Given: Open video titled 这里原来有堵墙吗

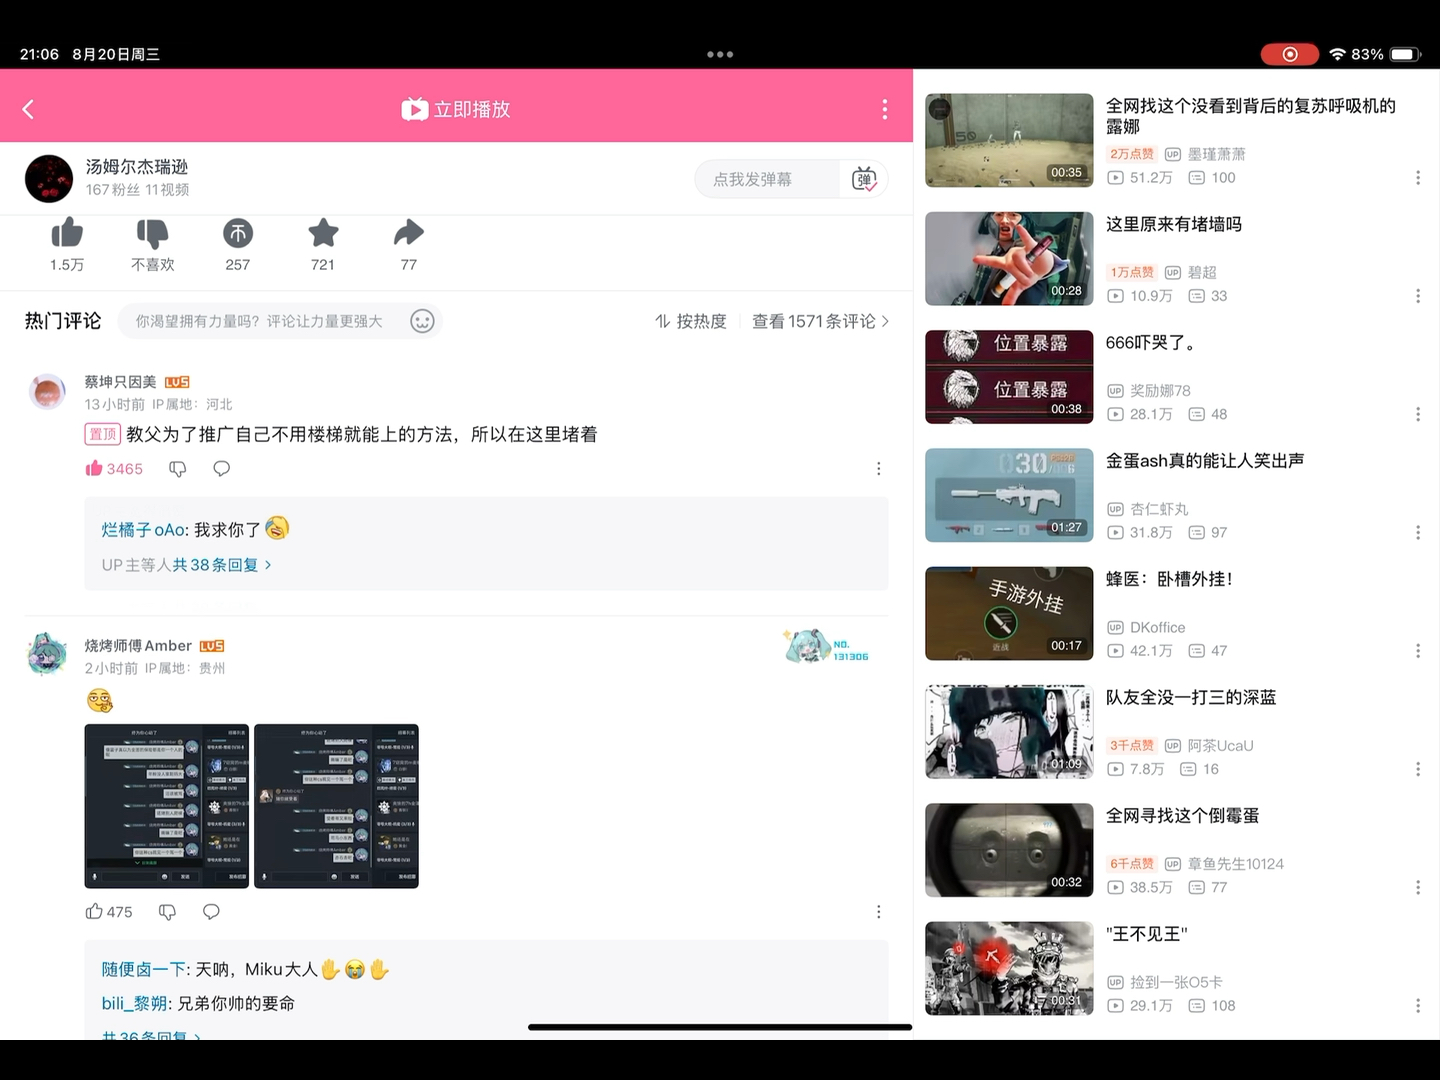Looking at the screenshot, I should pos(1174,224).
